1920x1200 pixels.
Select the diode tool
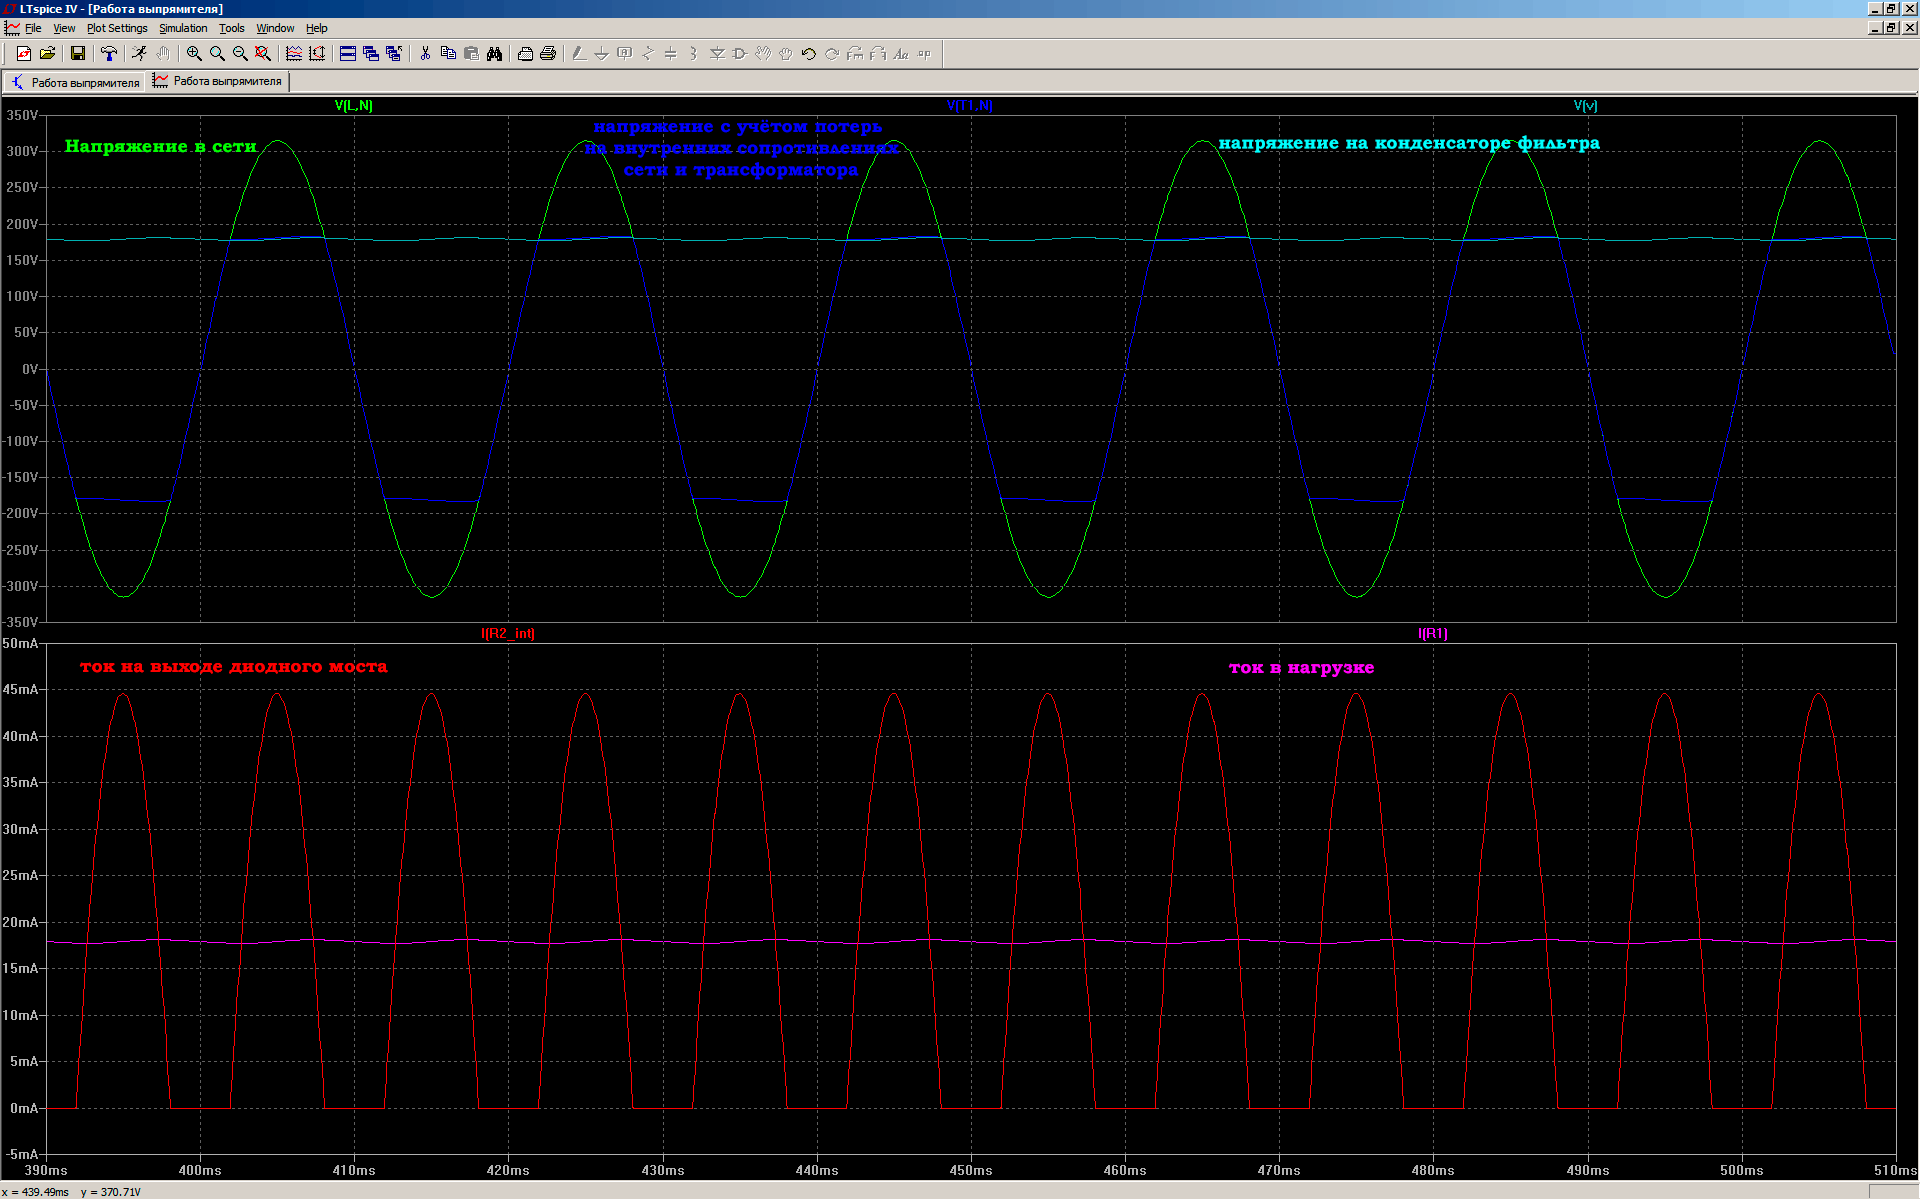click(x=717, y=54)
